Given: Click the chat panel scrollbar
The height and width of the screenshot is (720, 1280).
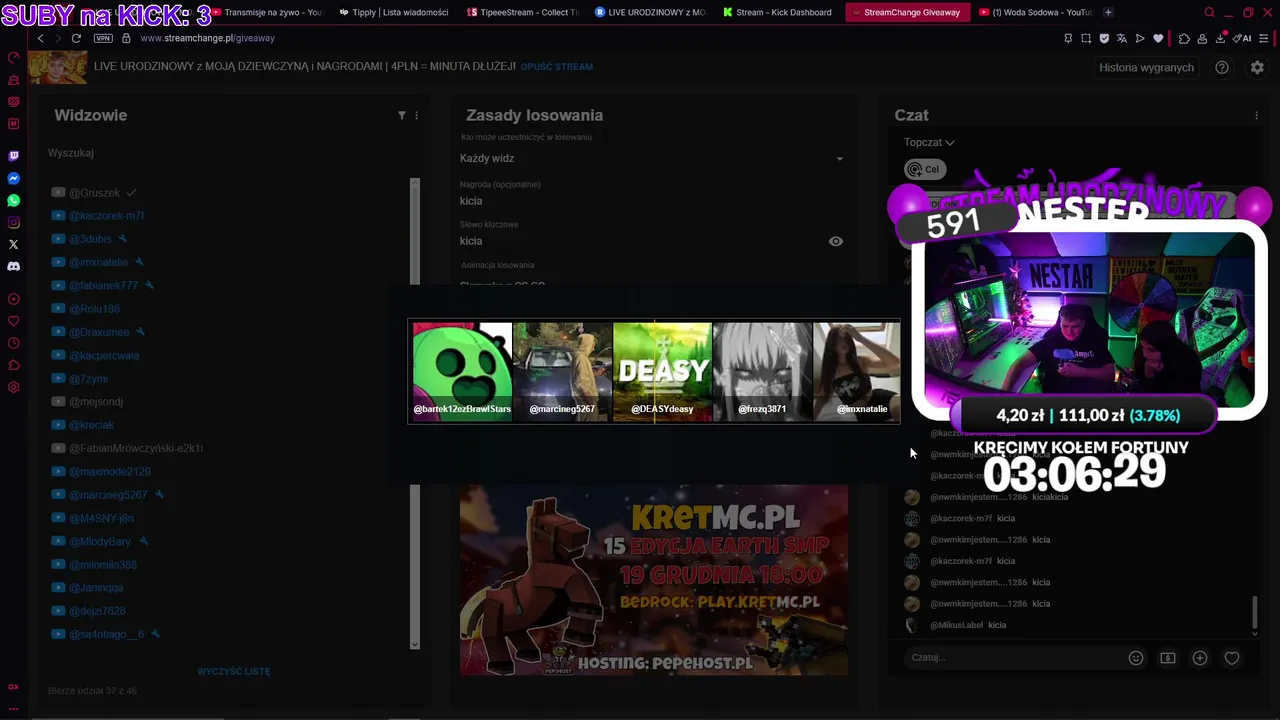Looking at the screenshot, I should (1255, 613).
